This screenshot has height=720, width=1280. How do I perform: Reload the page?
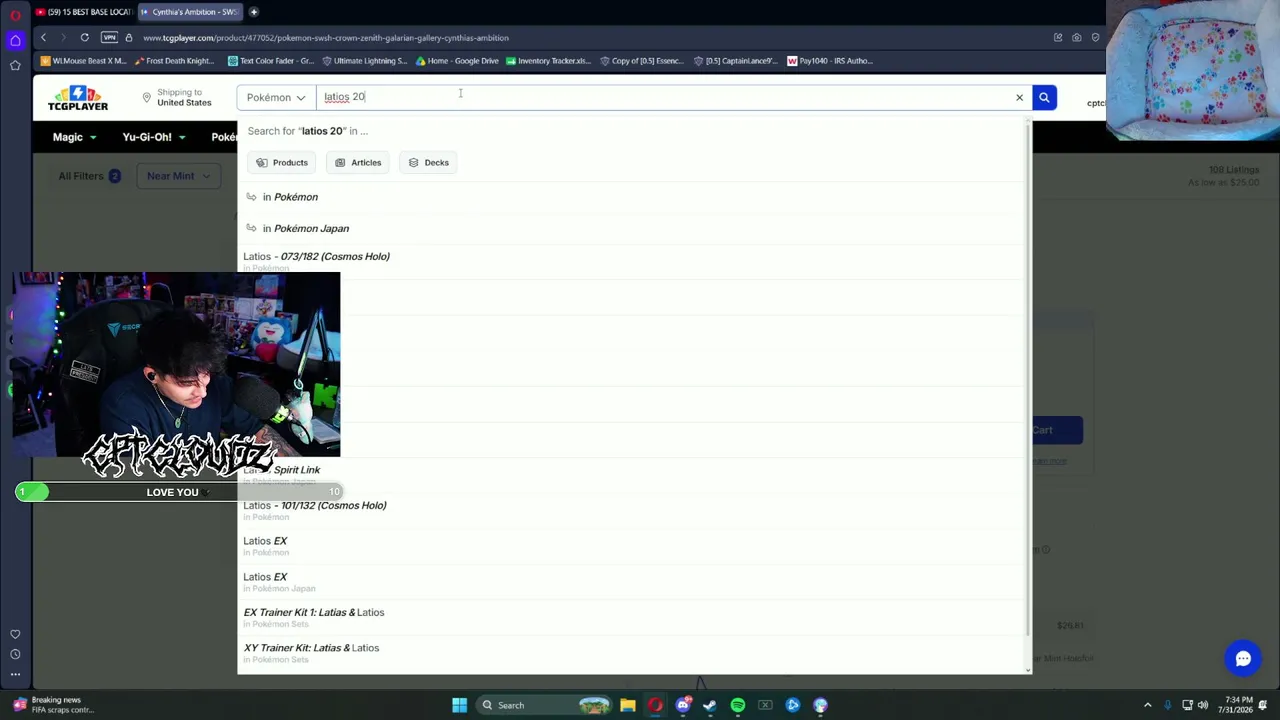click(x=85, y=38)
